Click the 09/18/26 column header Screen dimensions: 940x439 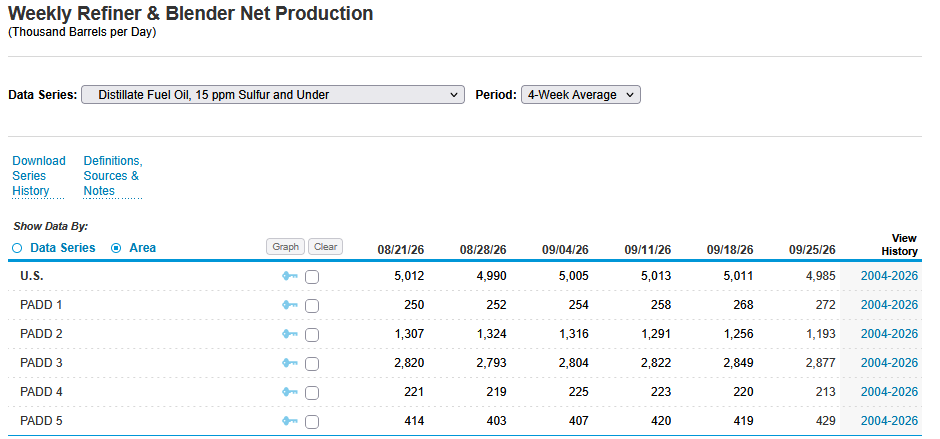(x=730, y=250)
